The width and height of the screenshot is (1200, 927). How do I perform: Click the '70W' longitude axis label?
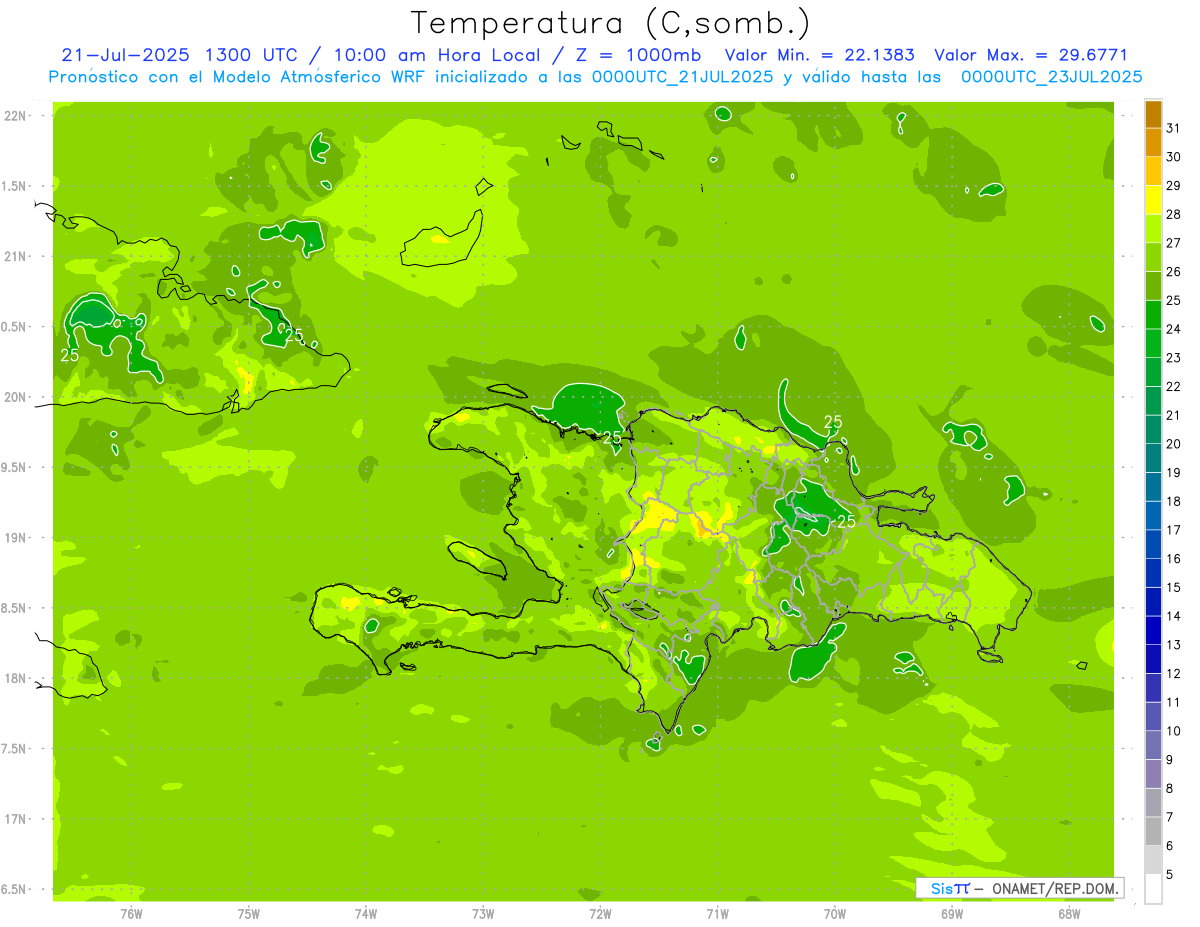(x=835, y=914)
